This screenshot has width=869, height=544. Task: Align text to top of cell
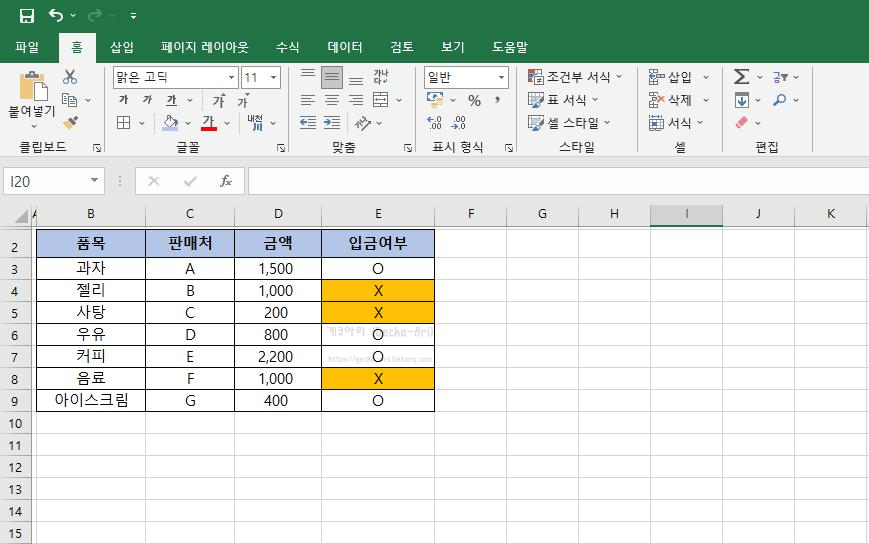point(308,77)
